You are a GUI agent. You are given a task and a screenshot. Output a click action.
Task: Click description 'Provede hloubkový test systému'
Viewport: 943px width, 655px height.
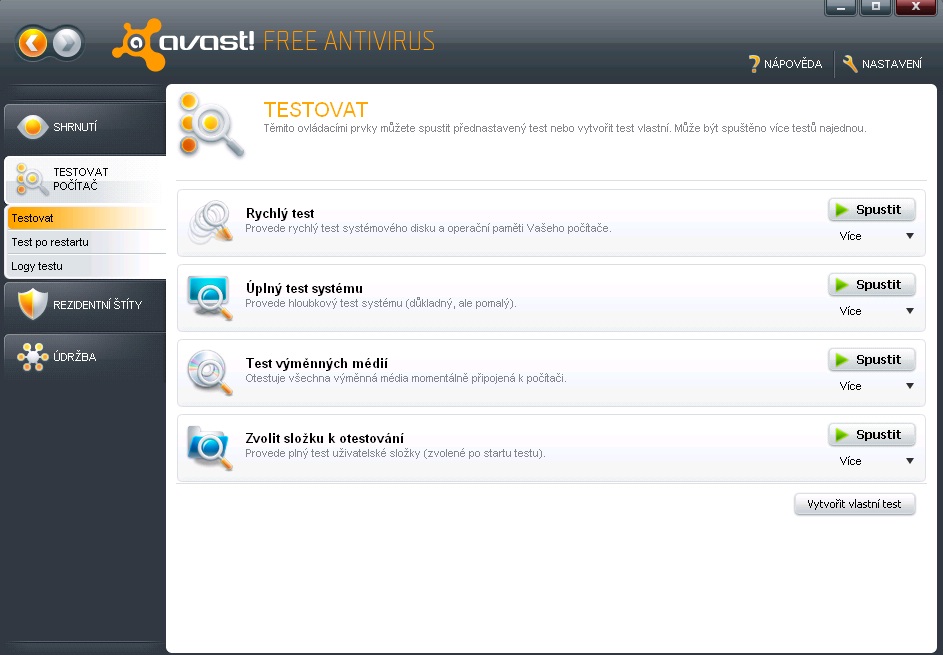click(x=381, y=304)
